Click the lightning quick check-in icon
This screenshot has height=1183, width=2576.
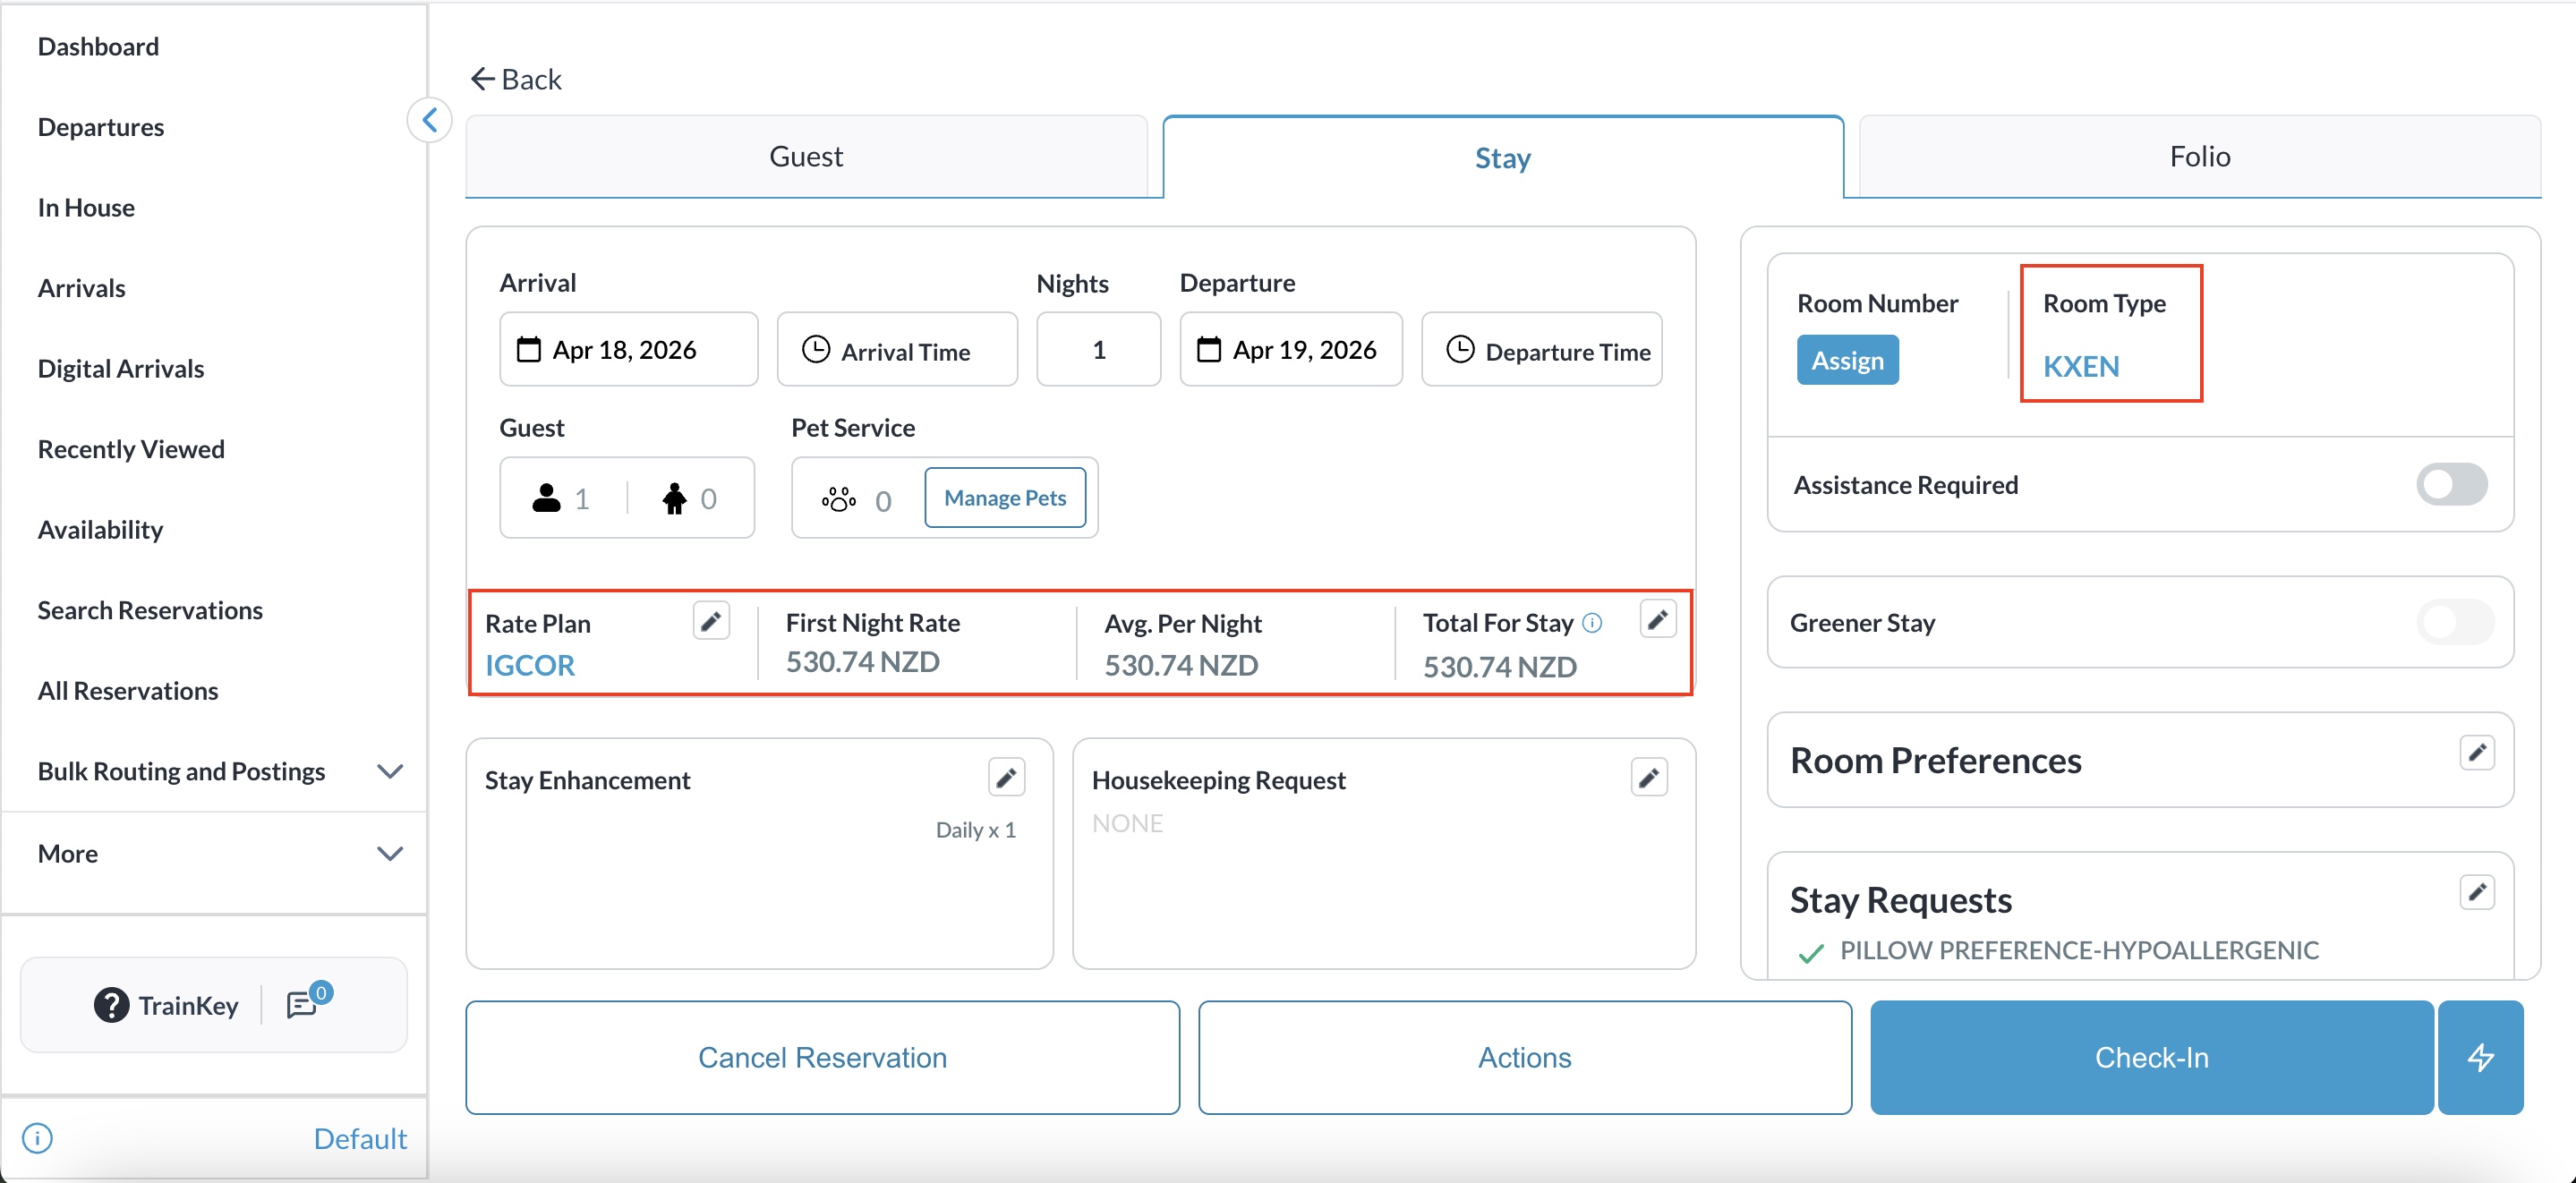coord(2480,1057)
